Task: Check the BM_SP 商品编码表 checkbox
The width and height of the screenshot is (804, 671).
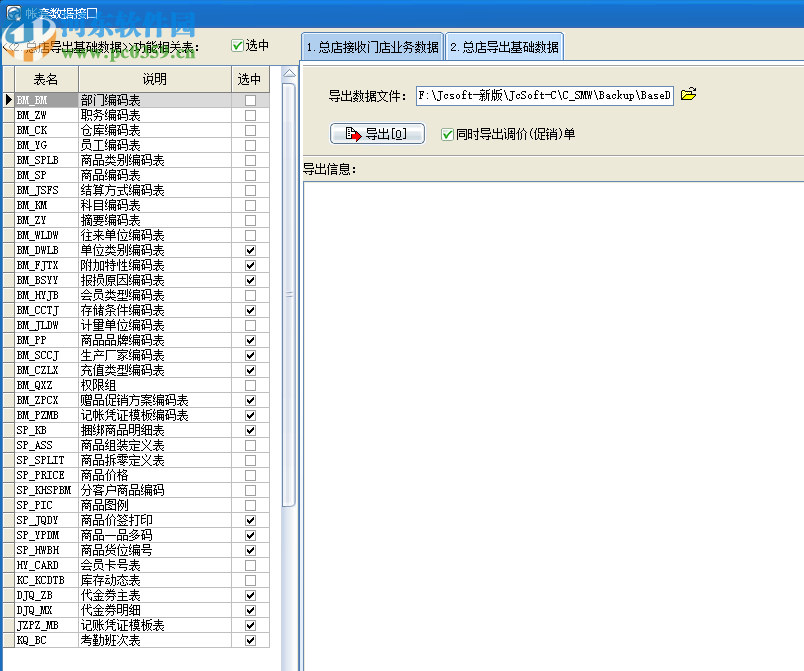Action: 250,175
